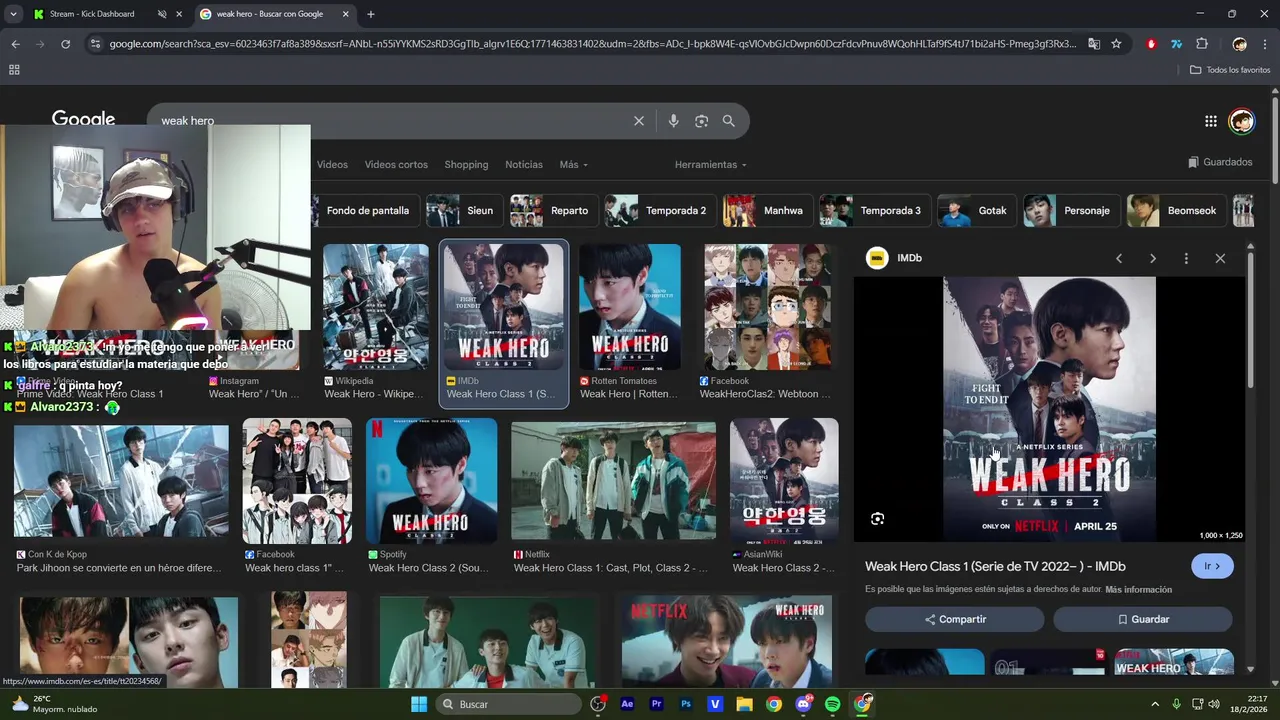Expand the Herramientas dropdown
This screenshot has height=720, width=1280.
[x=710, y=165]
